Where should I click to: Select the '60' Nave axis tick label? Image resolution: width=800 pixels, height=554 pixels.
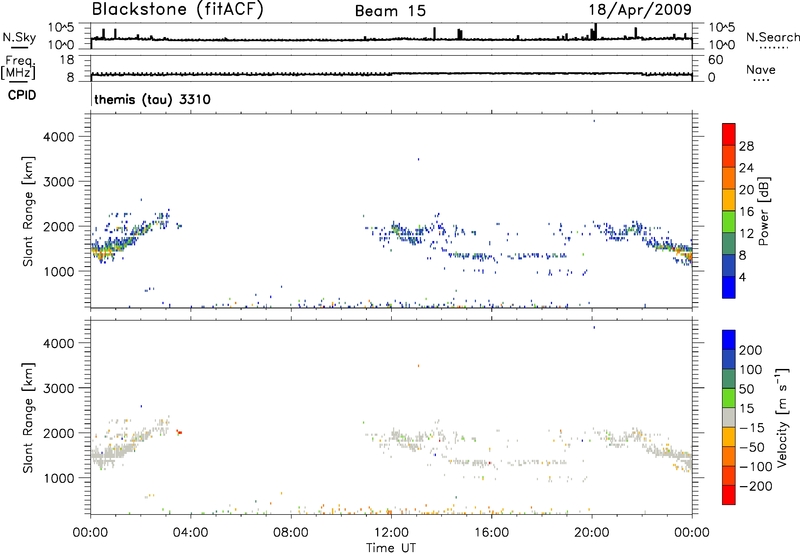716,60
